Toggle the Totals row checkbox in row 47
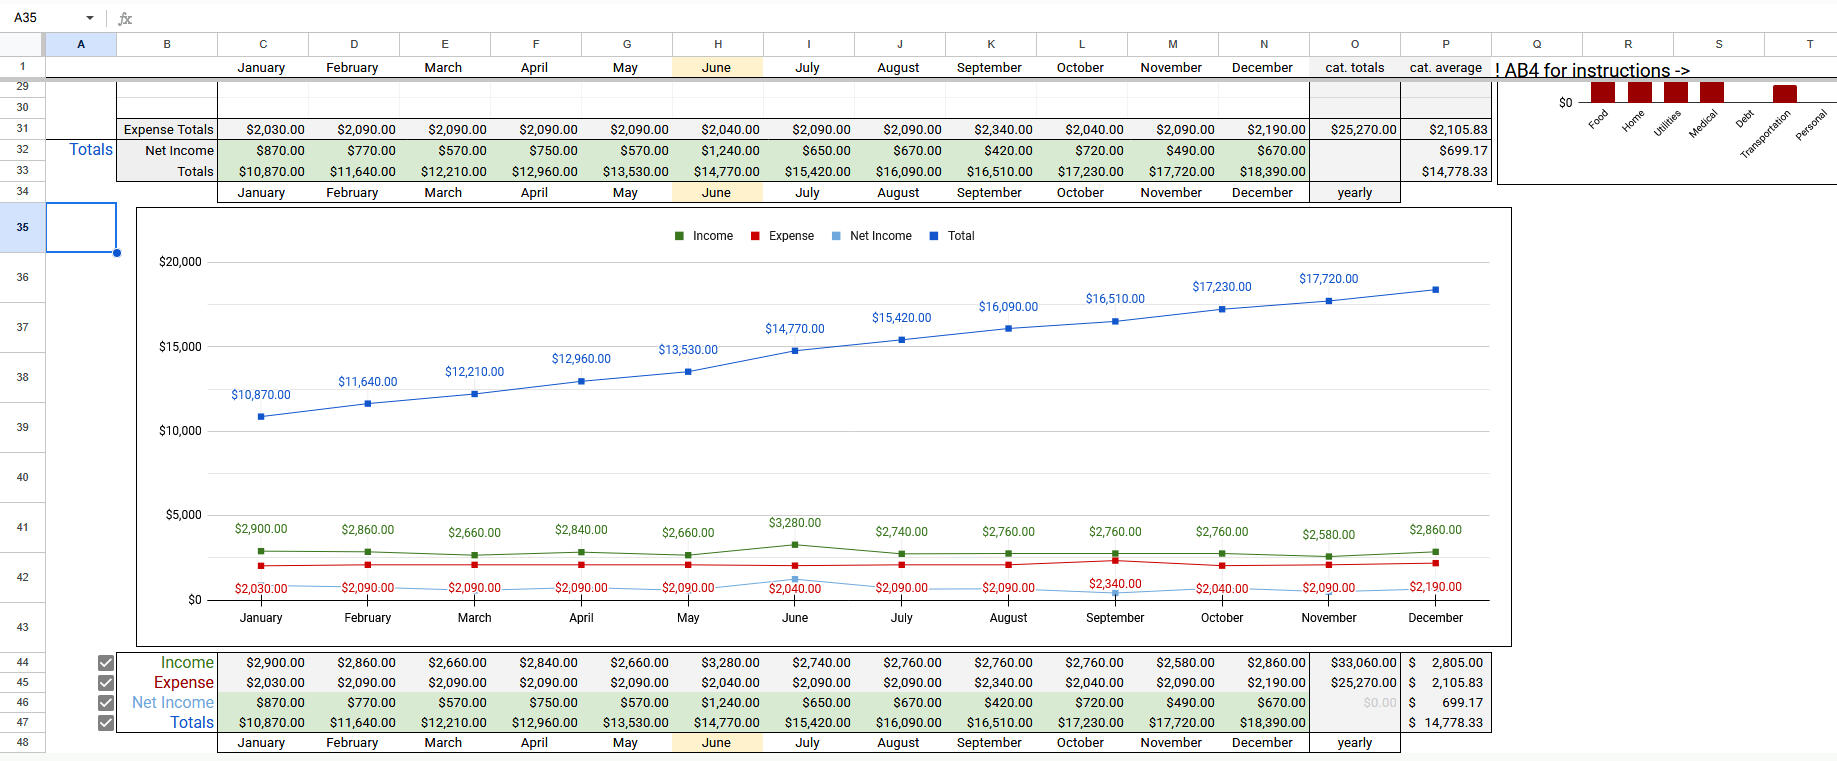 [x=106, y=723]
